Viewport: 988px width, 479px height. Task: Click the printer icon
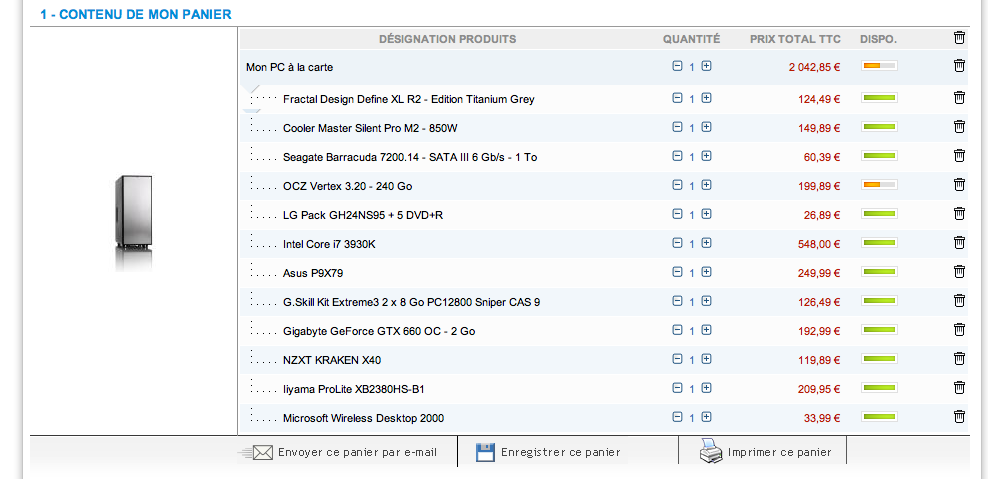(710, 451)
